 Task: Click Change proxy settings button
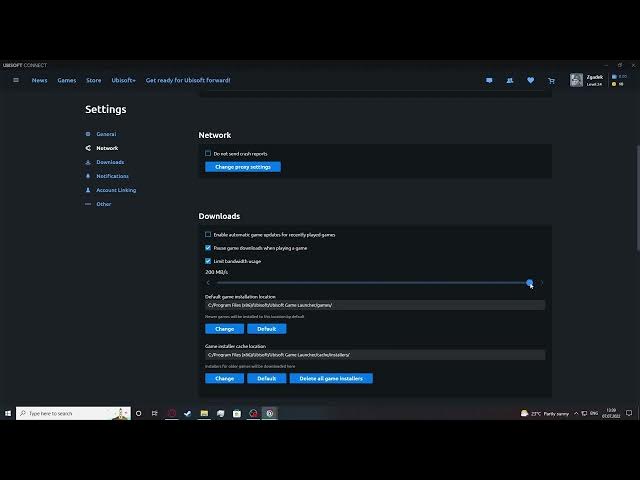[x=243, y=167]
